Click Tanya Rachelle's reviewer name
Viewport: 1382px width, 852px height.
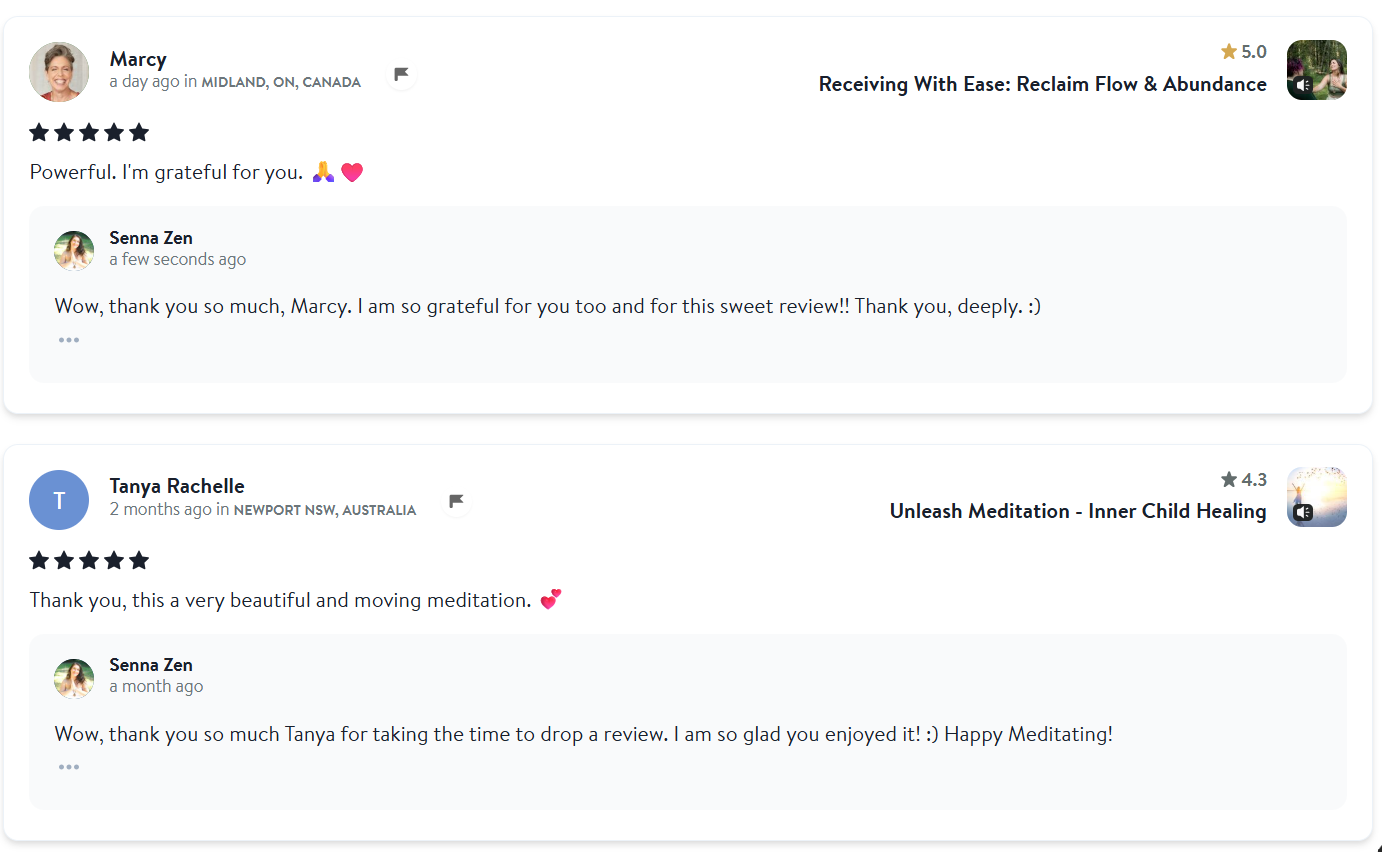tap(177, 486)
